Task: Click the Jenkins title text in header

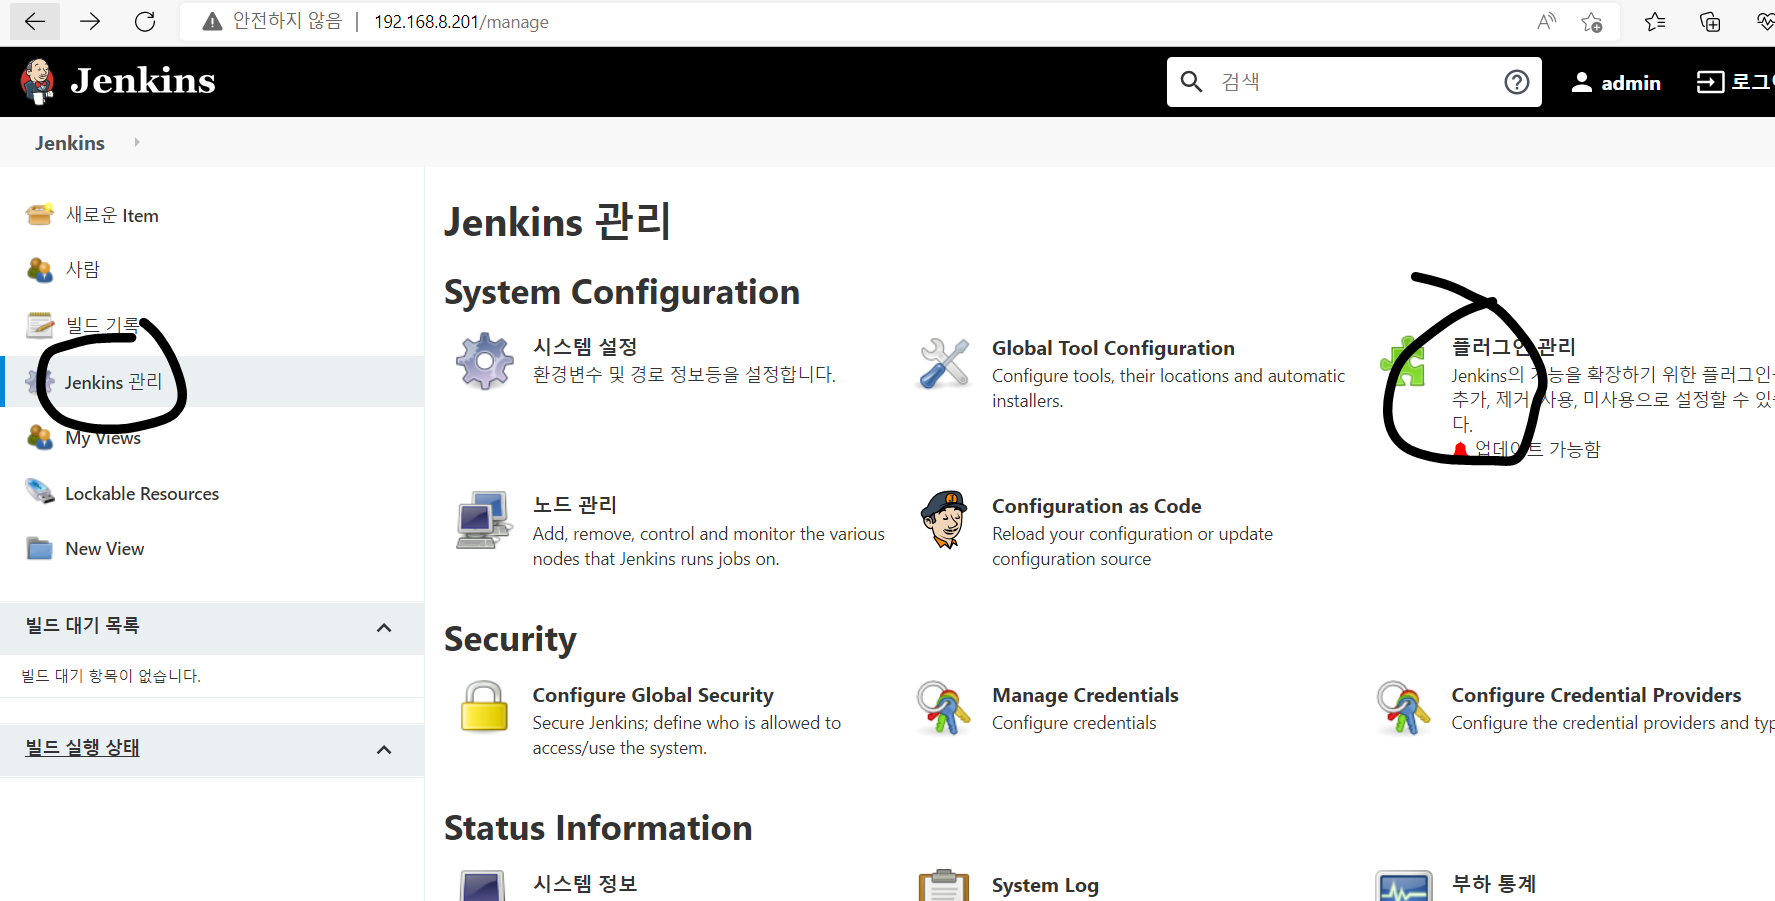Action: [x=143, y=80]
